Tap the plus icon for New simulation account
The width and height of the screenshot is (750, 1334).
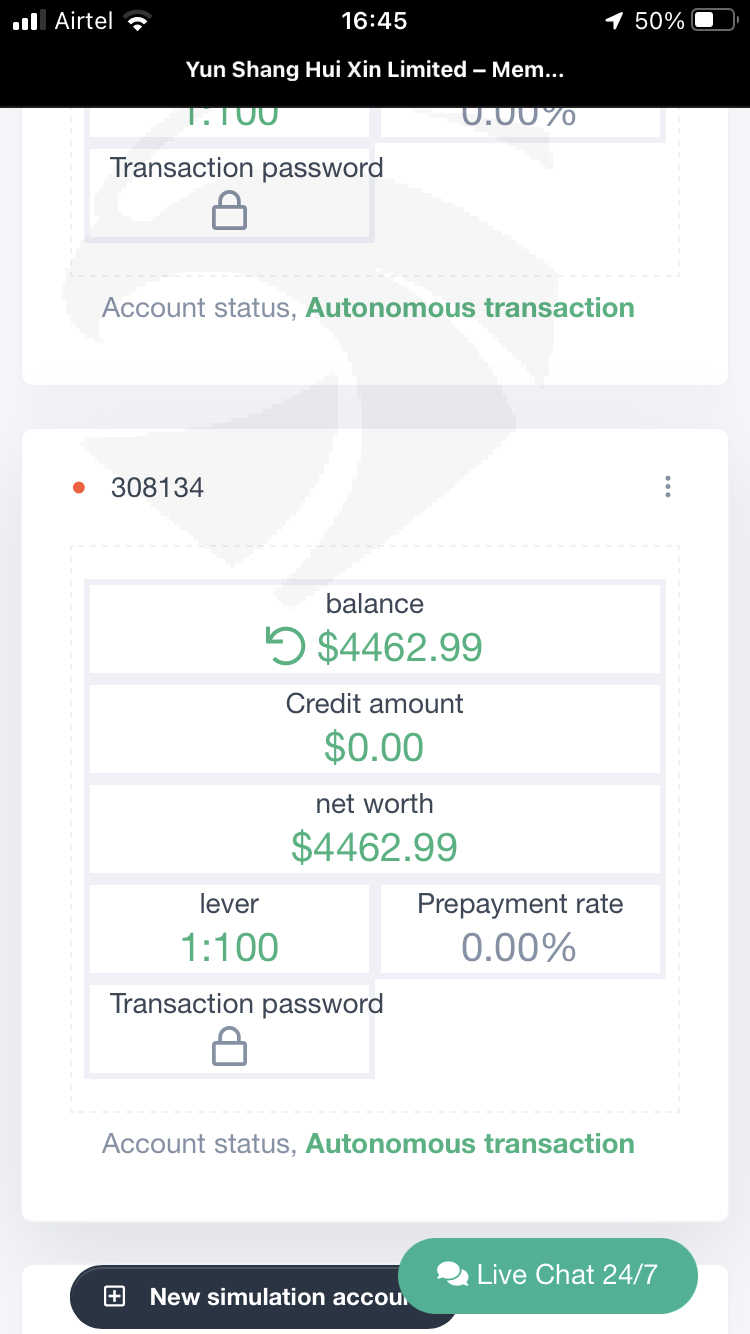(115, 1297)
